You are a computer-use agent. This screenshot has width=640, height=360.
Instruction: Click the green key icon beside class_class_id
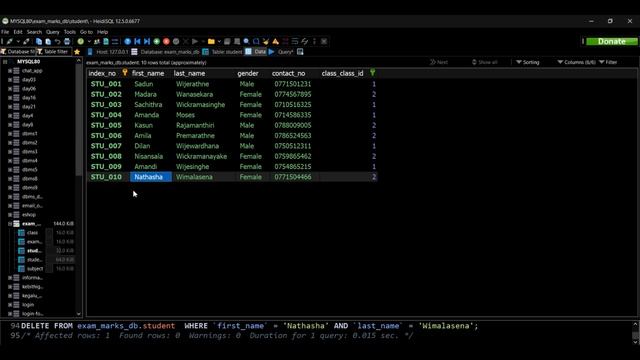tap(372, 73)
